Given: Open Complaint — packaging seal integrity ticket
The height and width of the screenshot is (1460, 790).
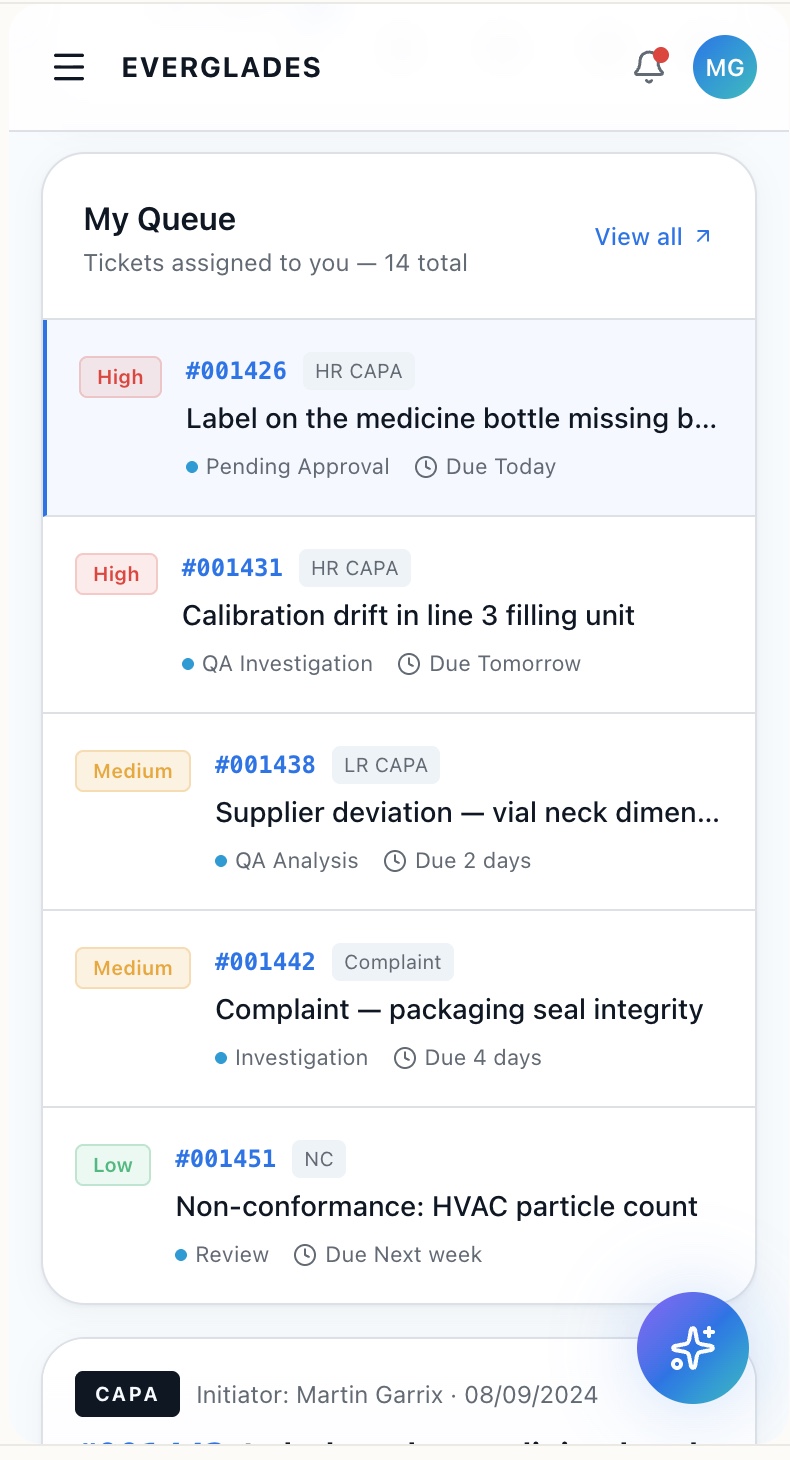Looking at the screenshot, I should tap(460, 1010).
